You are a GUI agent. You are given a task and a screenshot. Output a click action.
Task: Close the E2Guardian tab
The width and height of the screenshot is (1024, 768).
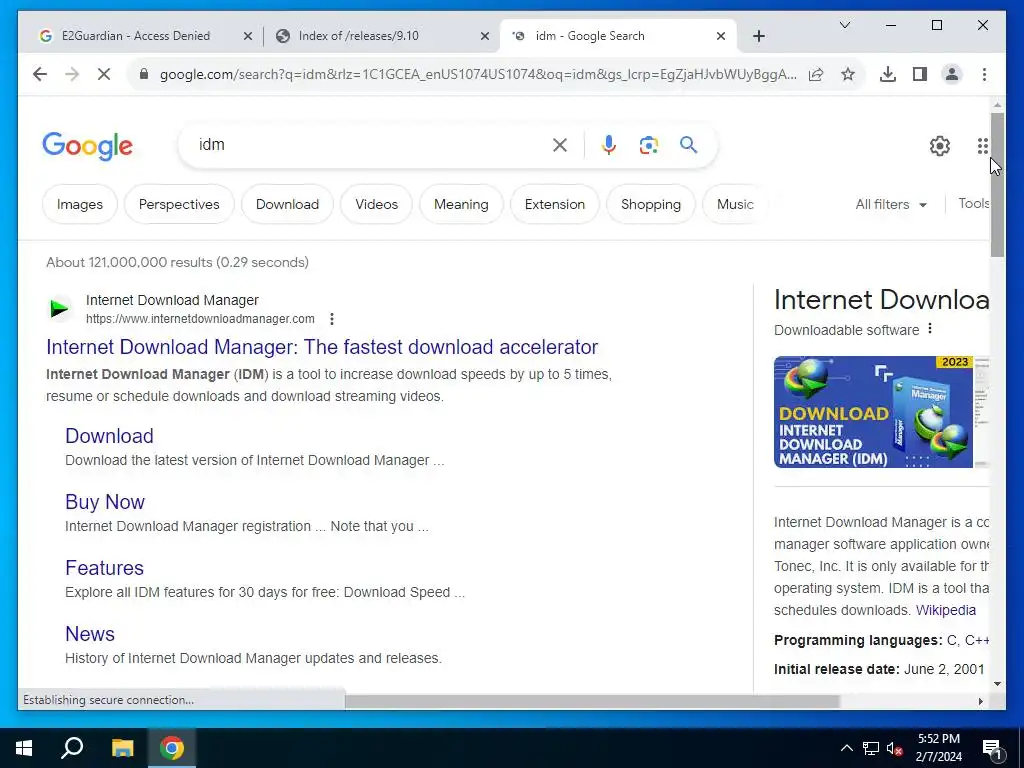[248, 36]
